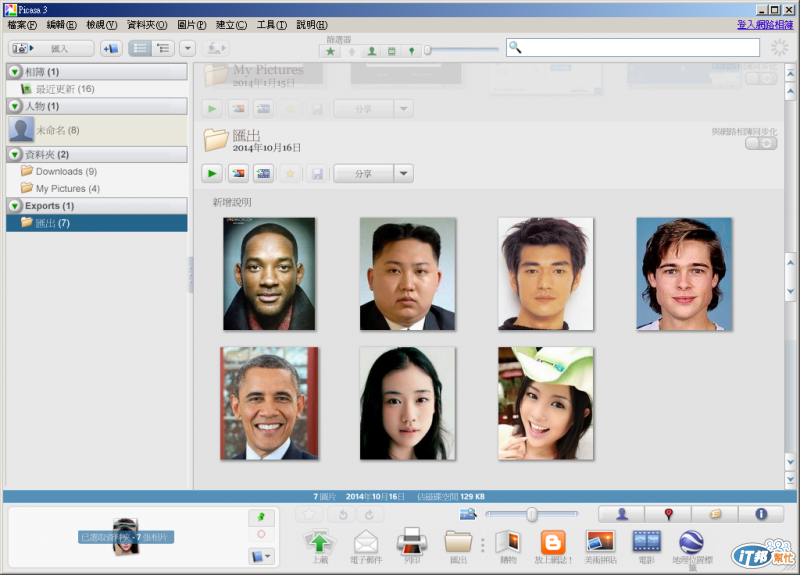
Task: Filter to starred photos only
Action: pyautogui.click(x=331, y=51)
